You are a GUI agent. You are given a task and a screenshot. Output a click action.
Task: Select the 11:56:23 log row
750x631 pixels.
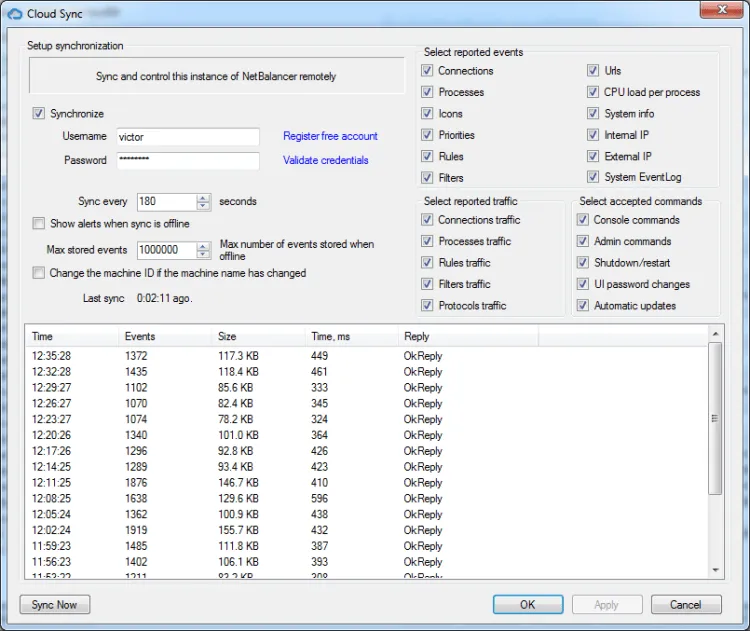tap(366, 561)
